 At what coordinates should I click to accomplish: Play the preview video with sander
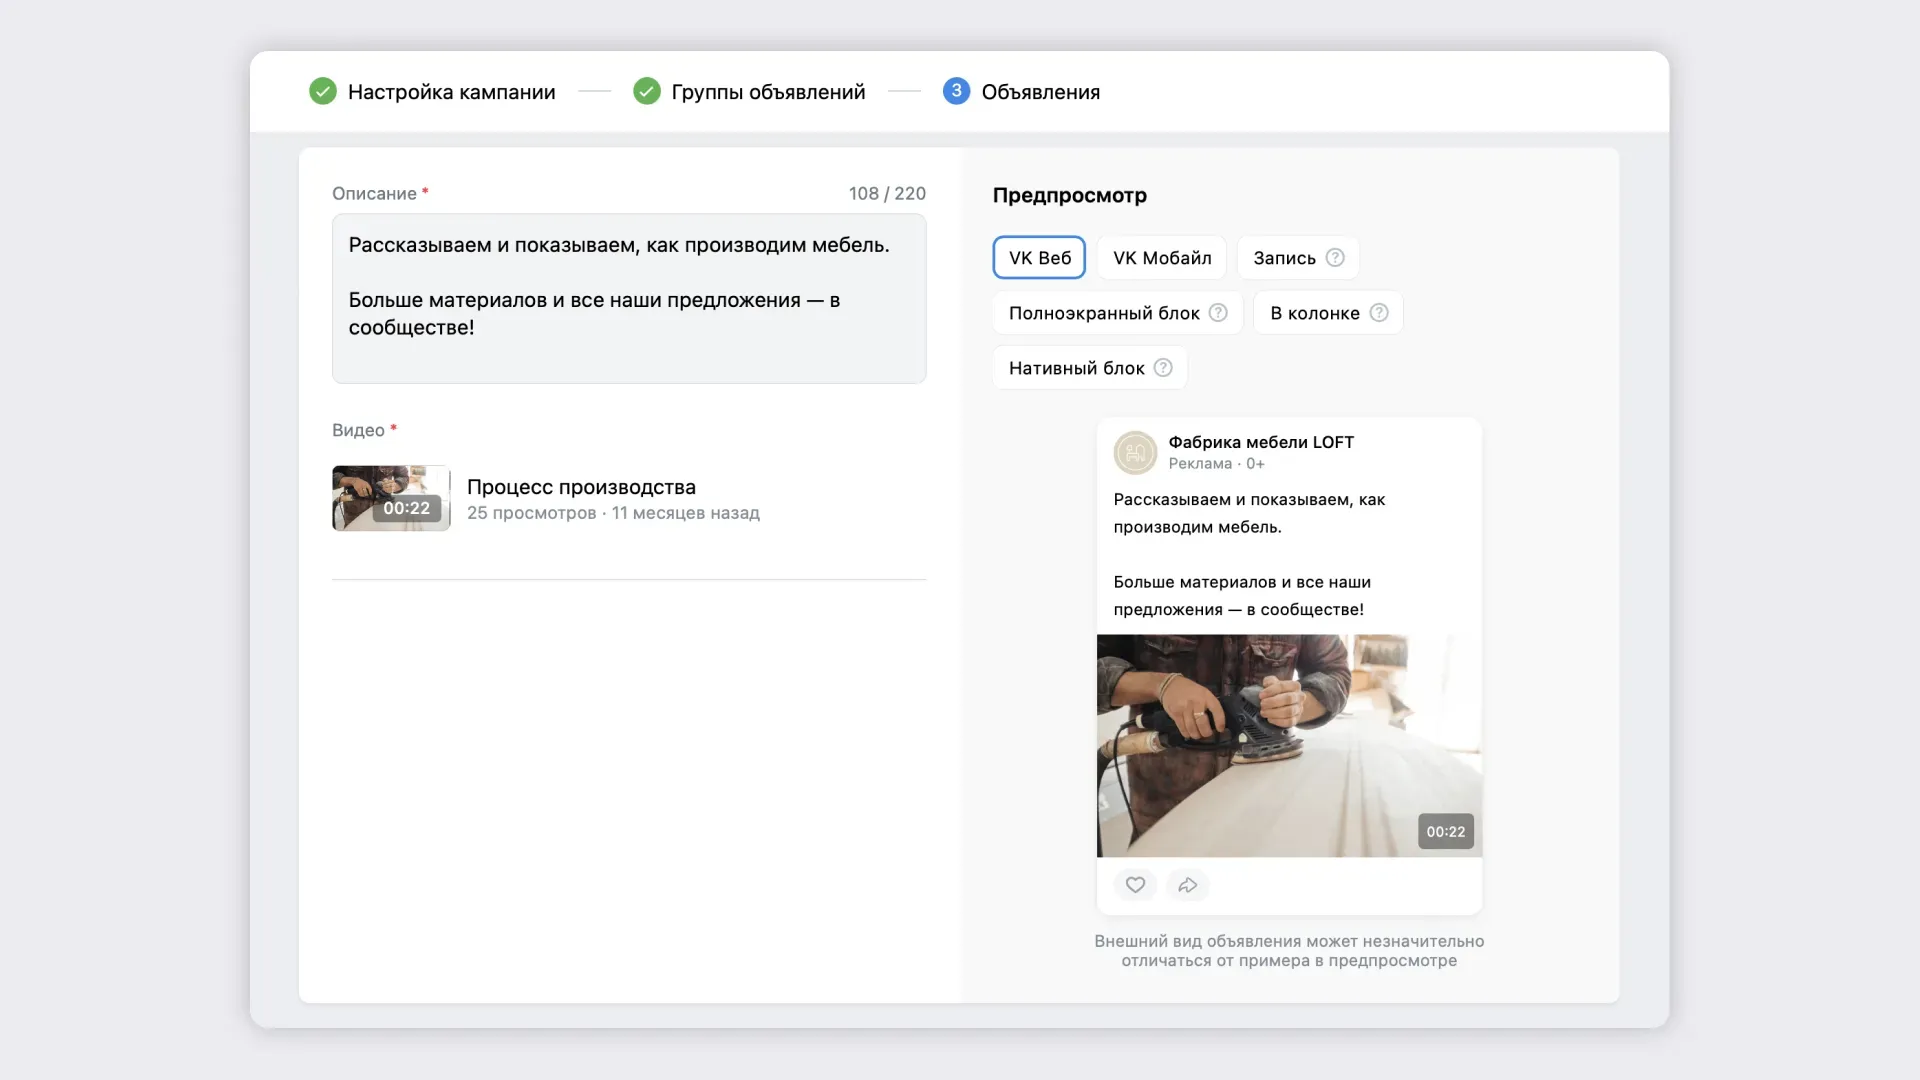coord(1289,746)
